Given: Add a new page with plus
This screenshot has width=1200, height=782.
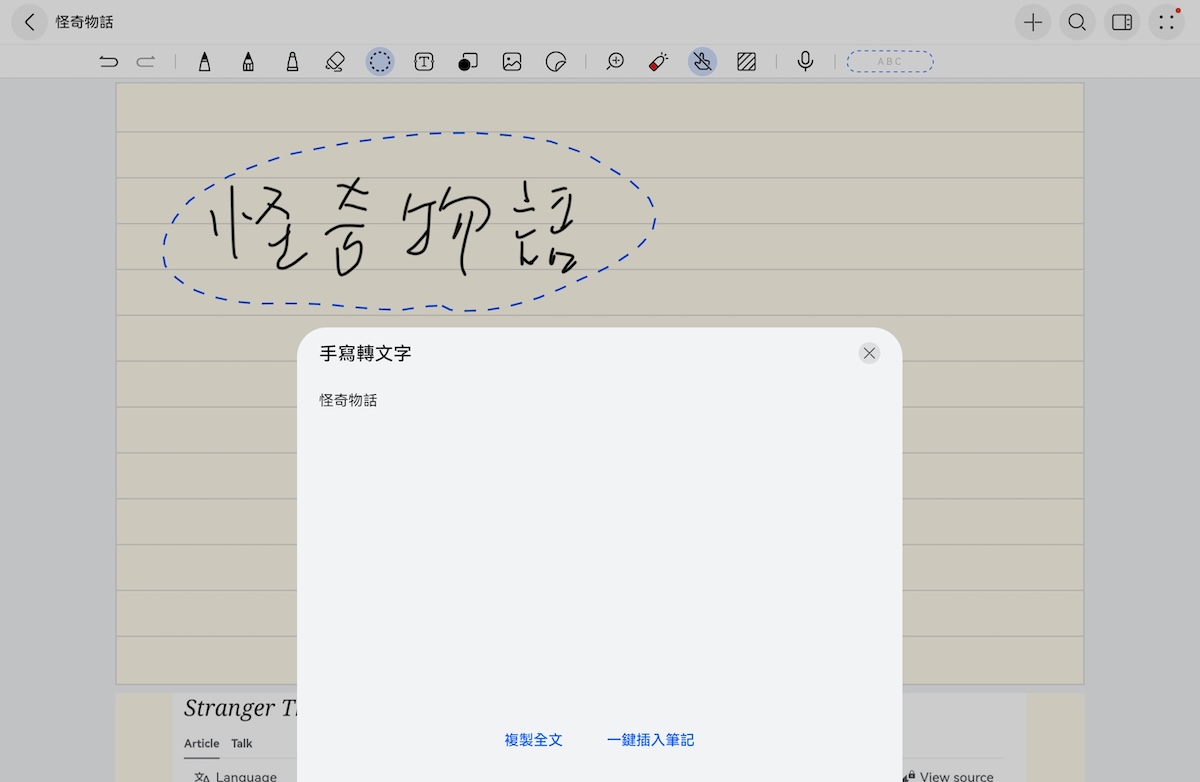Looking at the screenshot, I should [1033, 22].
